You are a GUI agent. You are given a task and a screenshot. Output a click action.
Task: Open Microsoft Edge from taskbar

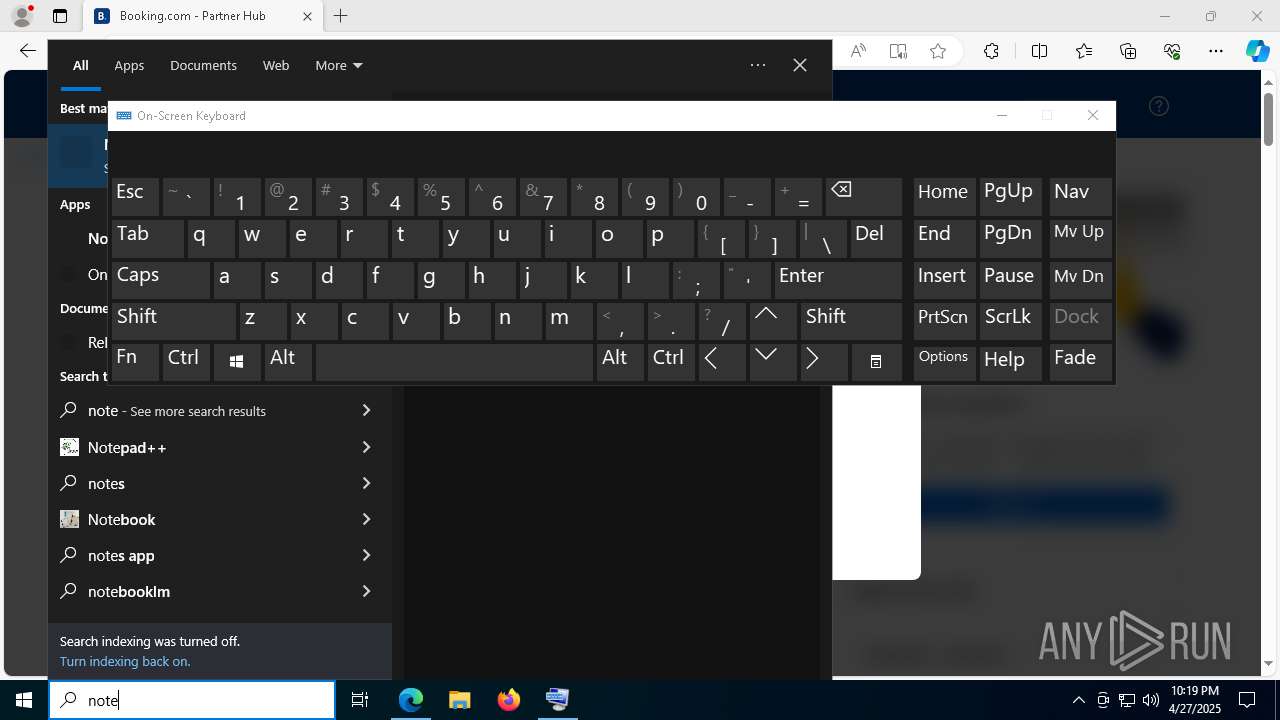click(411, 700)
